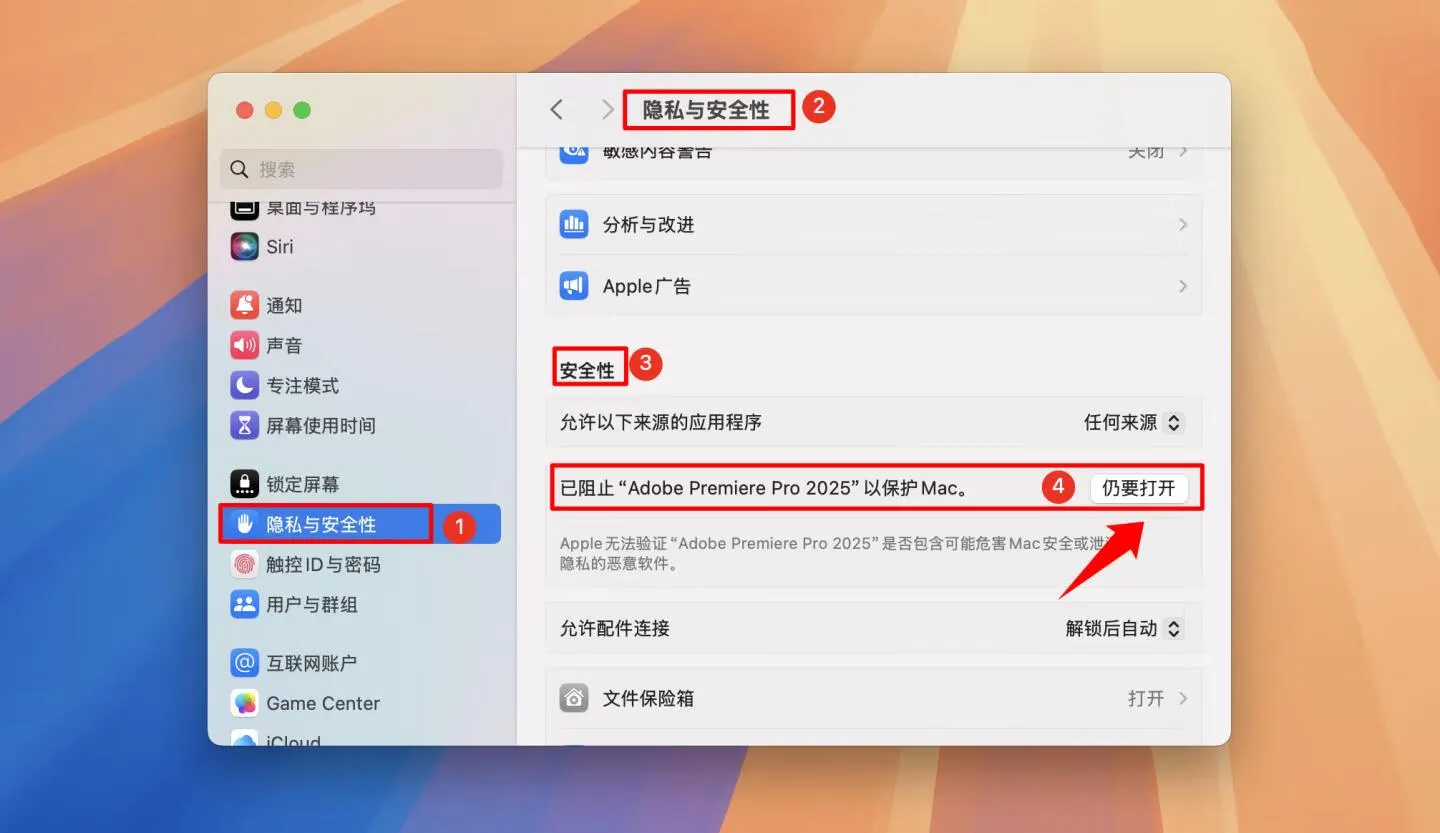The width and height of the screenshot is (1440, 833).
Task: Open 互联网账户 at-sign icon
Action: 245,662
